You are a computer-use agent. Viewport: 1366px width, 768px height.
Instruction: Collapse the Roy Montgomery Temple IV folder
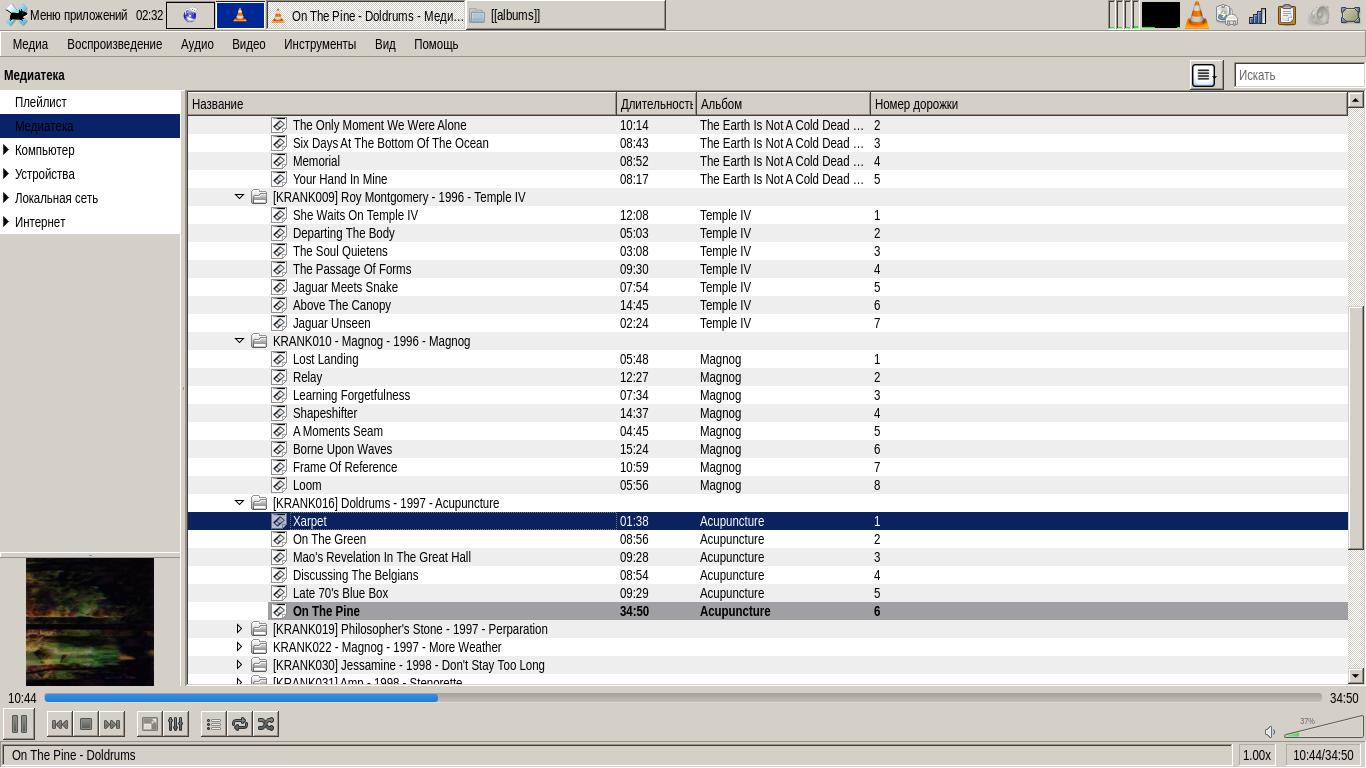coord(239,197)
